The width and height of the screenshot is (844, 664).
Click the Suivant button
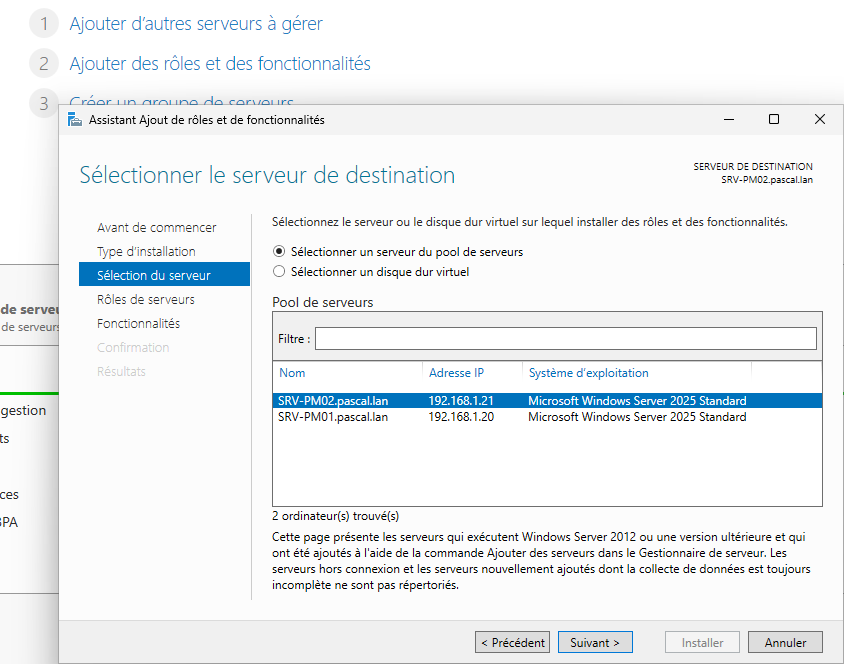click(595, 643)
